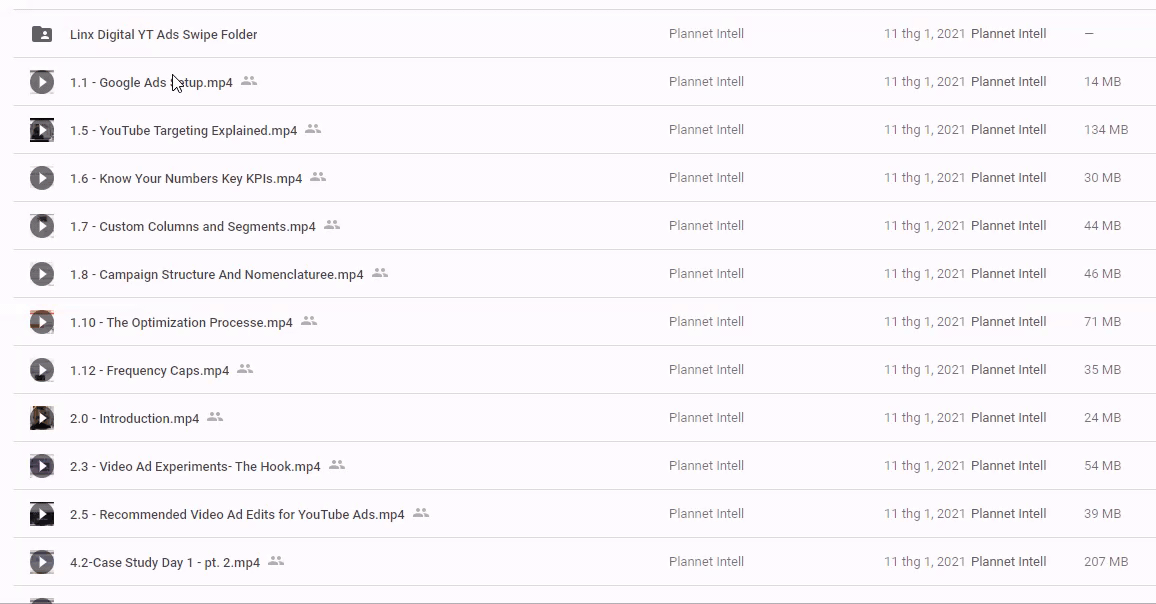Click video icon of 4.2-Case Study Day 1
This screenshot has width=1156, height=604.
pyautogui.click(x=42, y=562)
